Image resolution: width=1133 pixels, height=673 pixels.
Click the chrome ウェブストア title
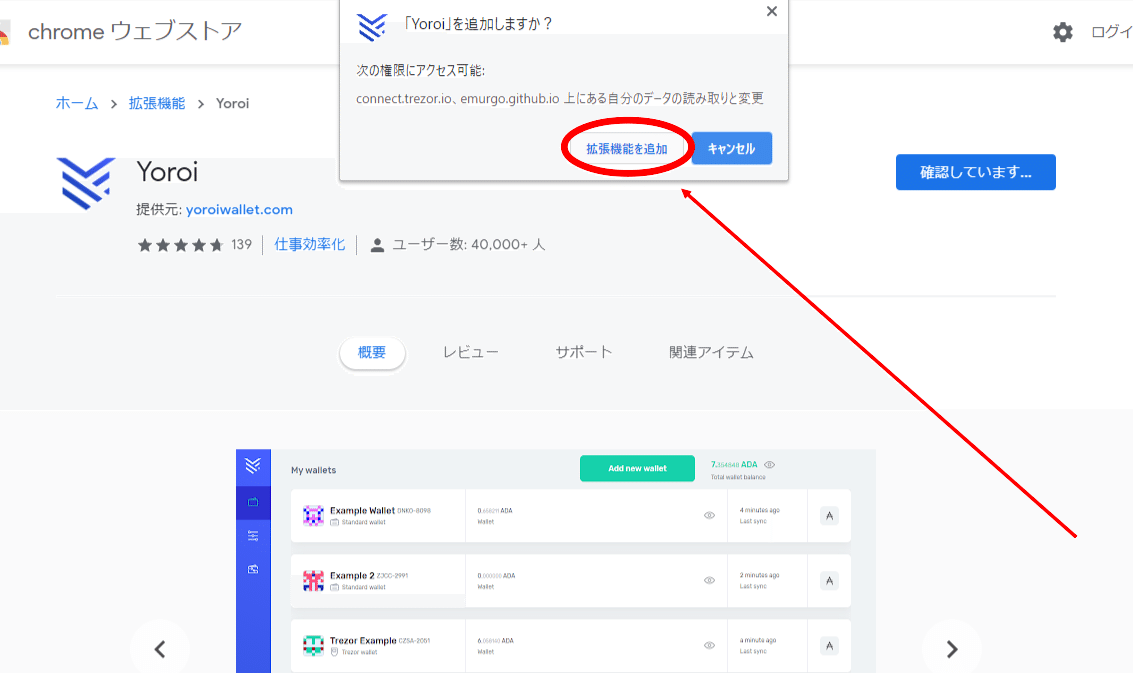click(x=134, y=32)
